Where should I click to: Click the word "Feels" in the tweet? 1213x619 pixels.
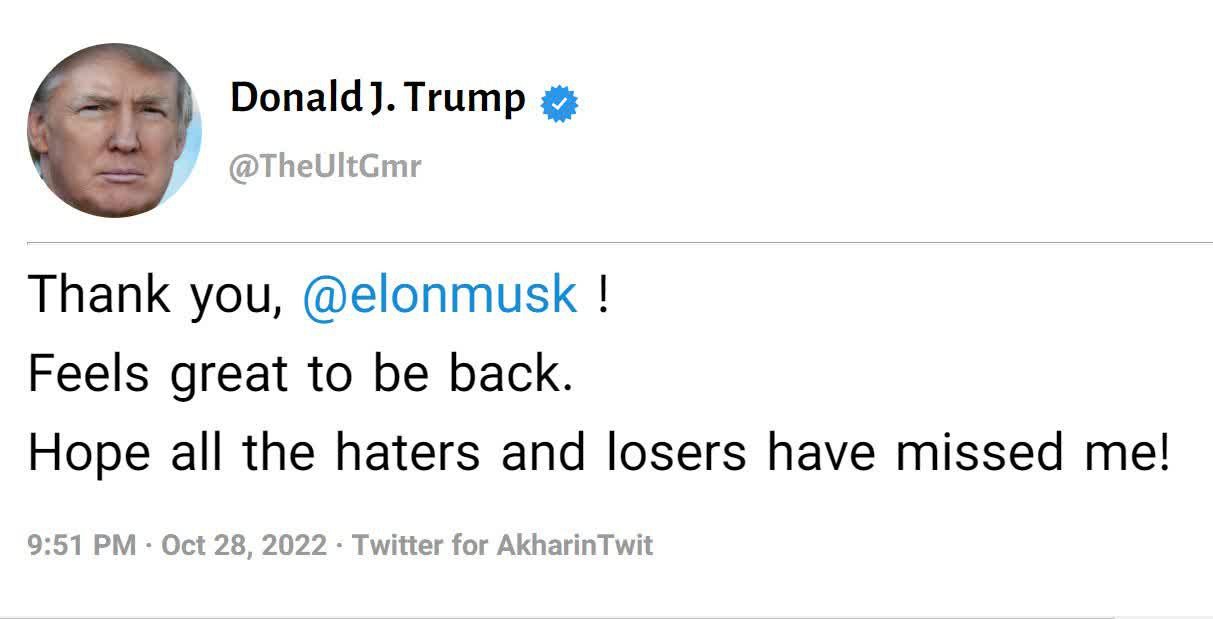point(89,374)
